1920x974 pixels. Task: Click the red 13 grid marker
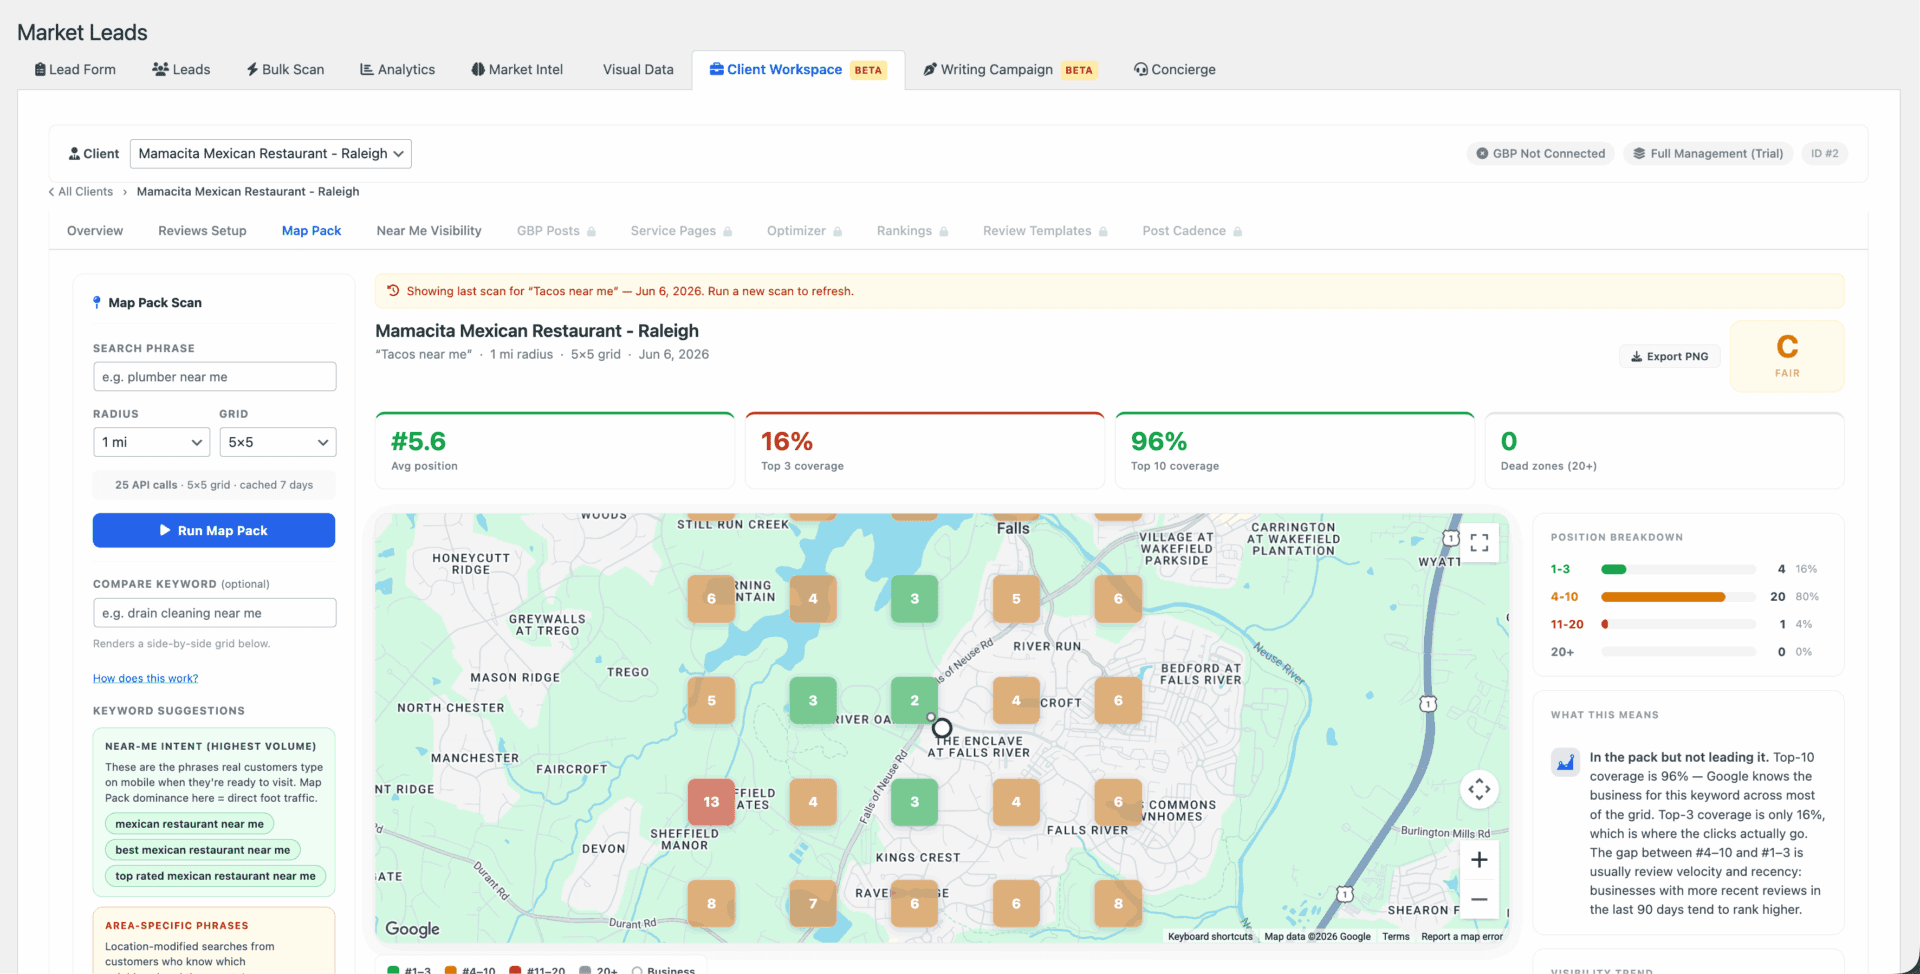coord(711,802)
